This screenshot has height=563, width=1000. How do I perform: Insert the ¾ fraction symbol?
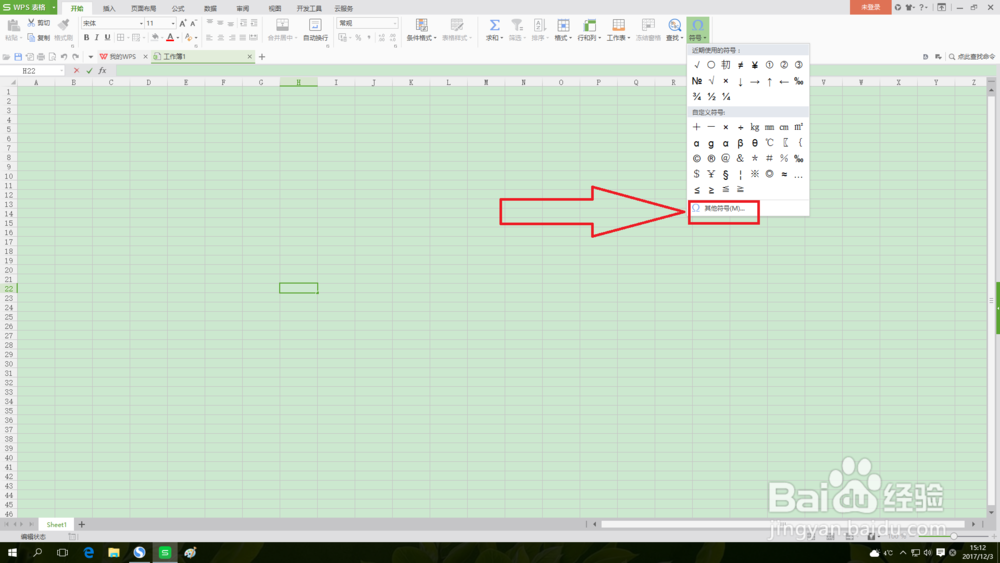click(x=696, y=97)
